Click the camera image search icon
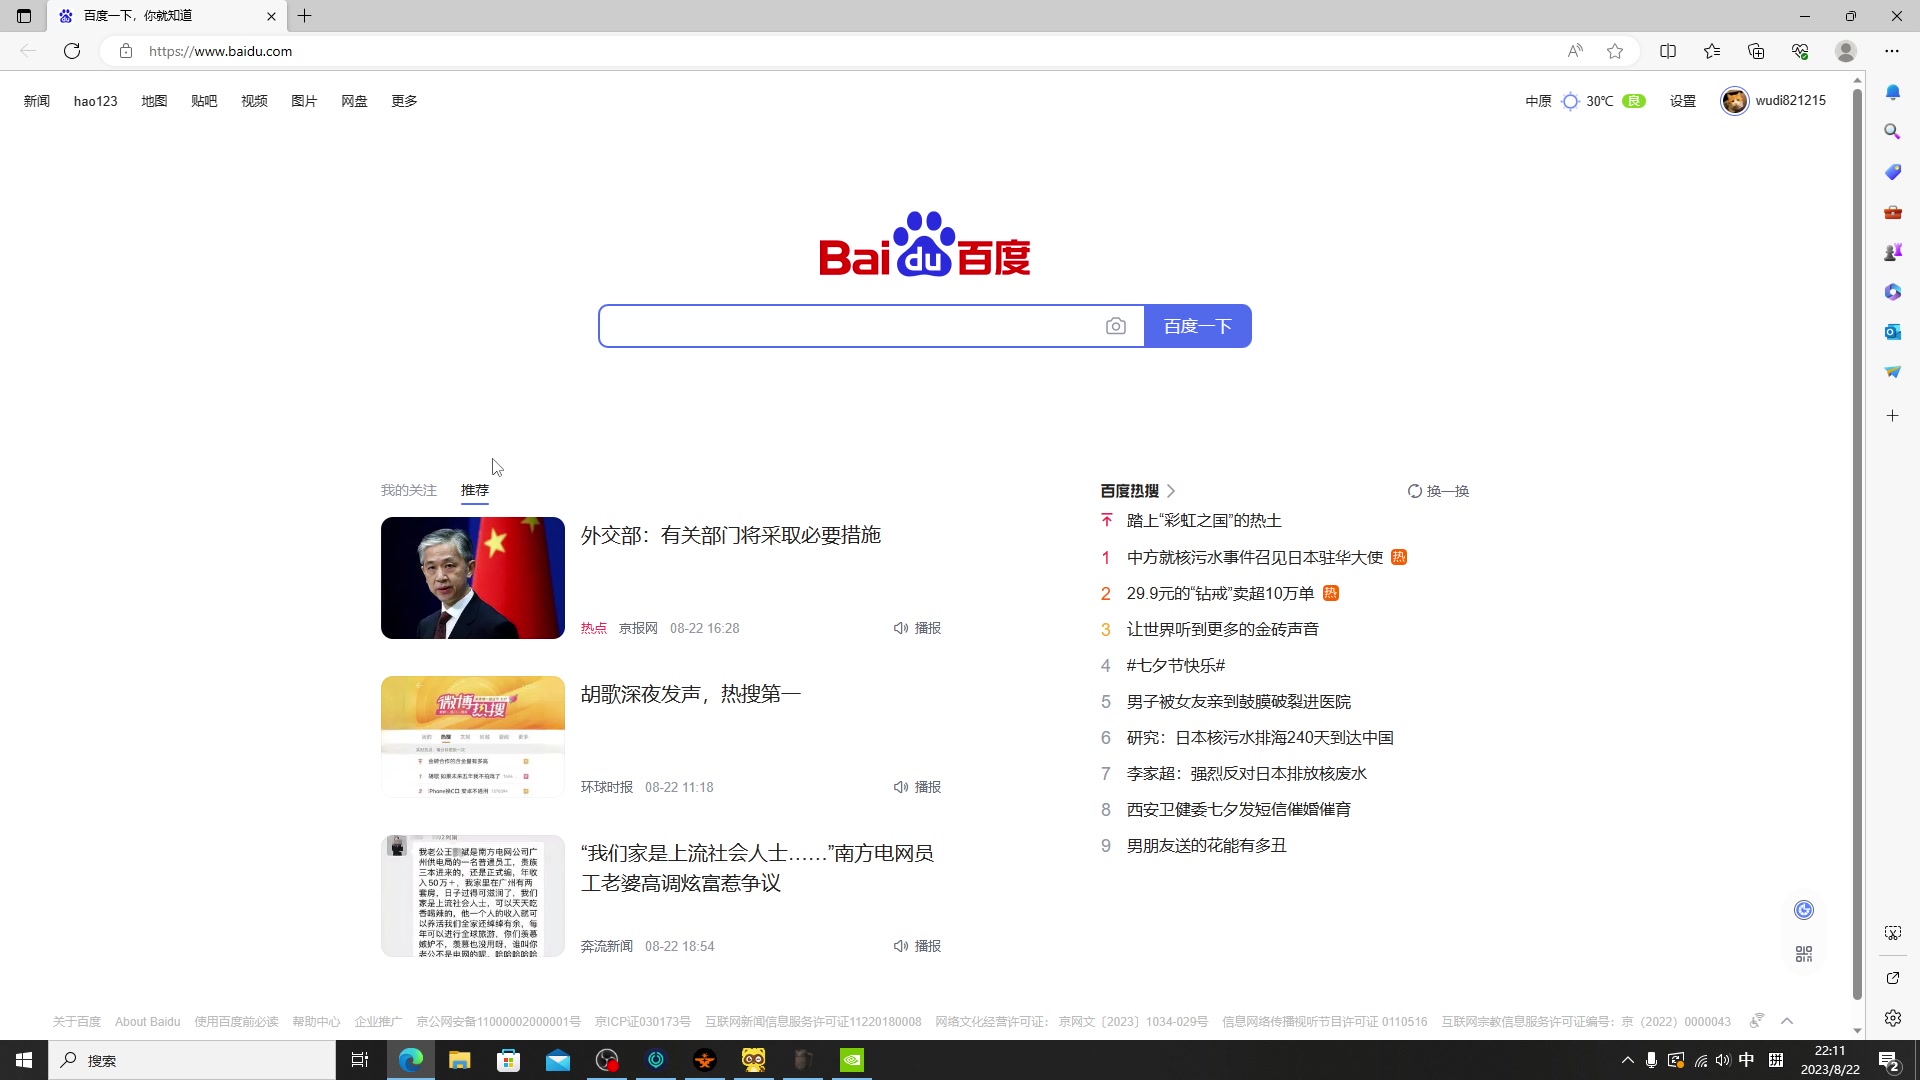The height and width of the screenshot is (1080, 1920). point(1115,326)
